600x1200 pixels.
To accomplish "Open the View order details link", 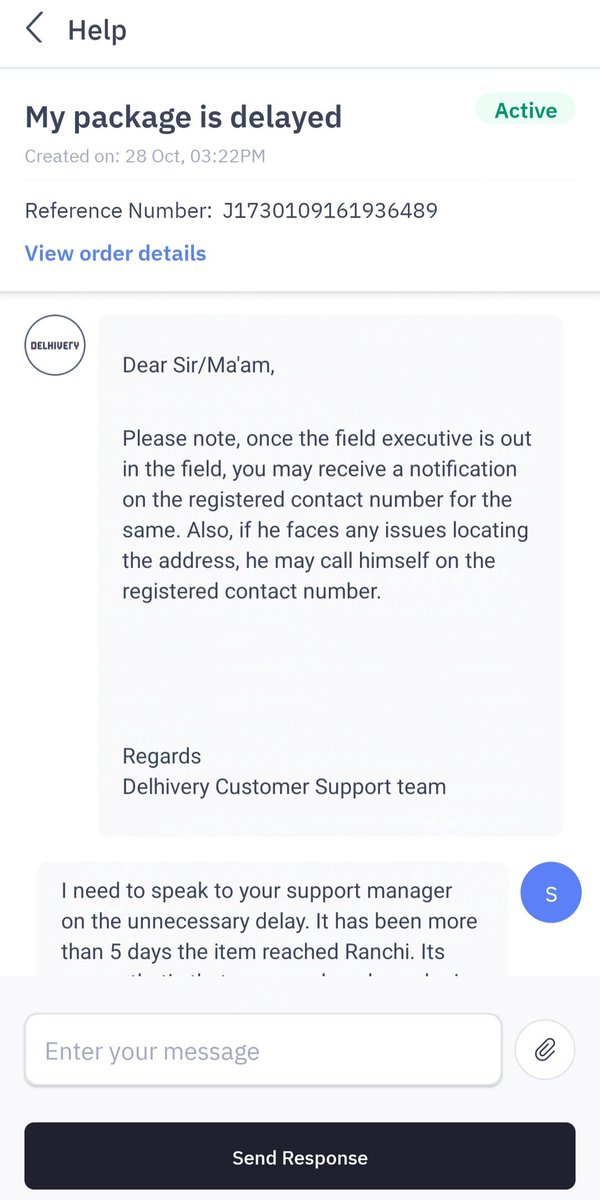I will coord(115,253).
